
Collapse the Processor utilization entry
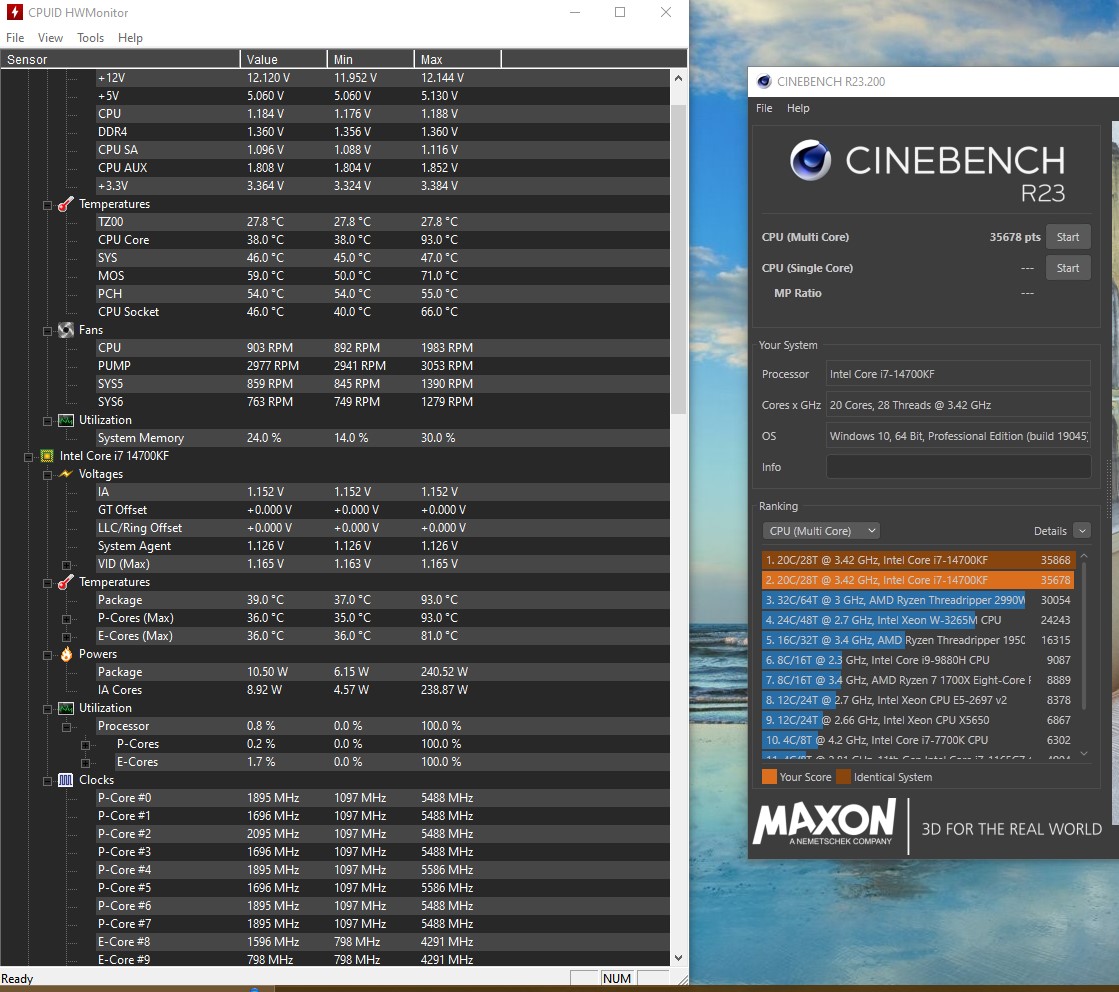pyautogui.click(x=66, y=727)
